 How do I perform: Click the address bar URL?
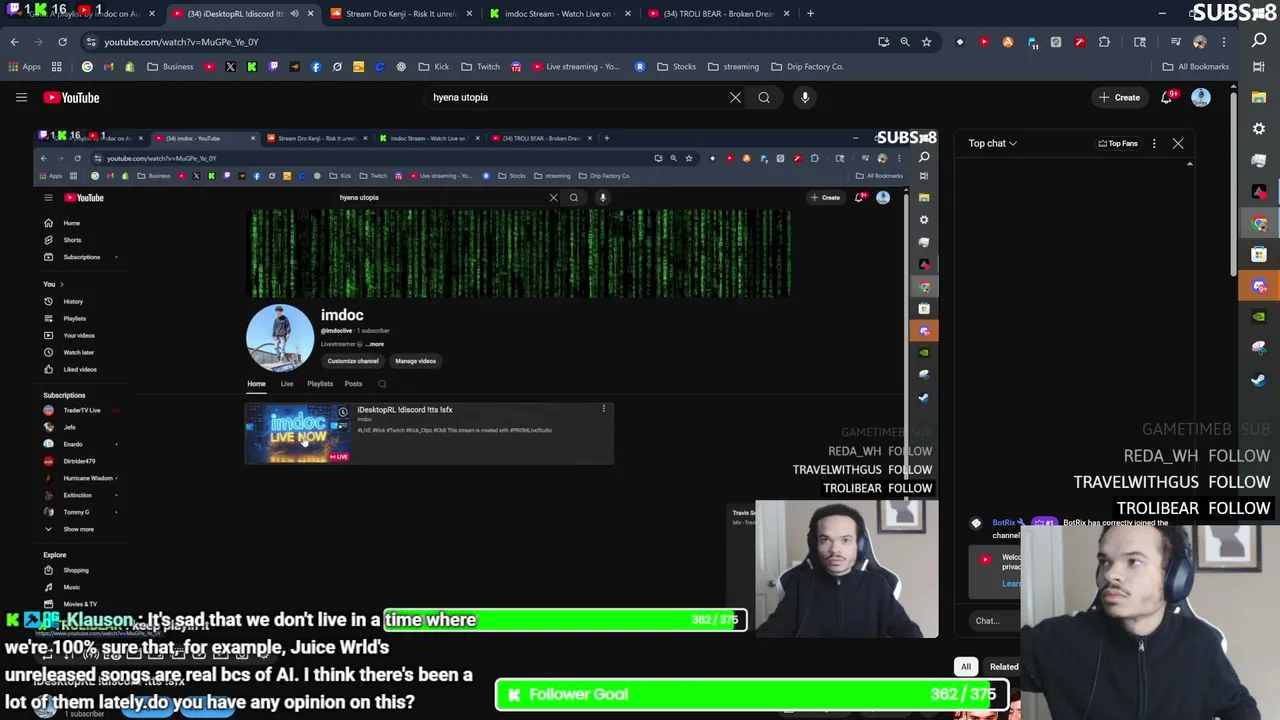(181, 42)
